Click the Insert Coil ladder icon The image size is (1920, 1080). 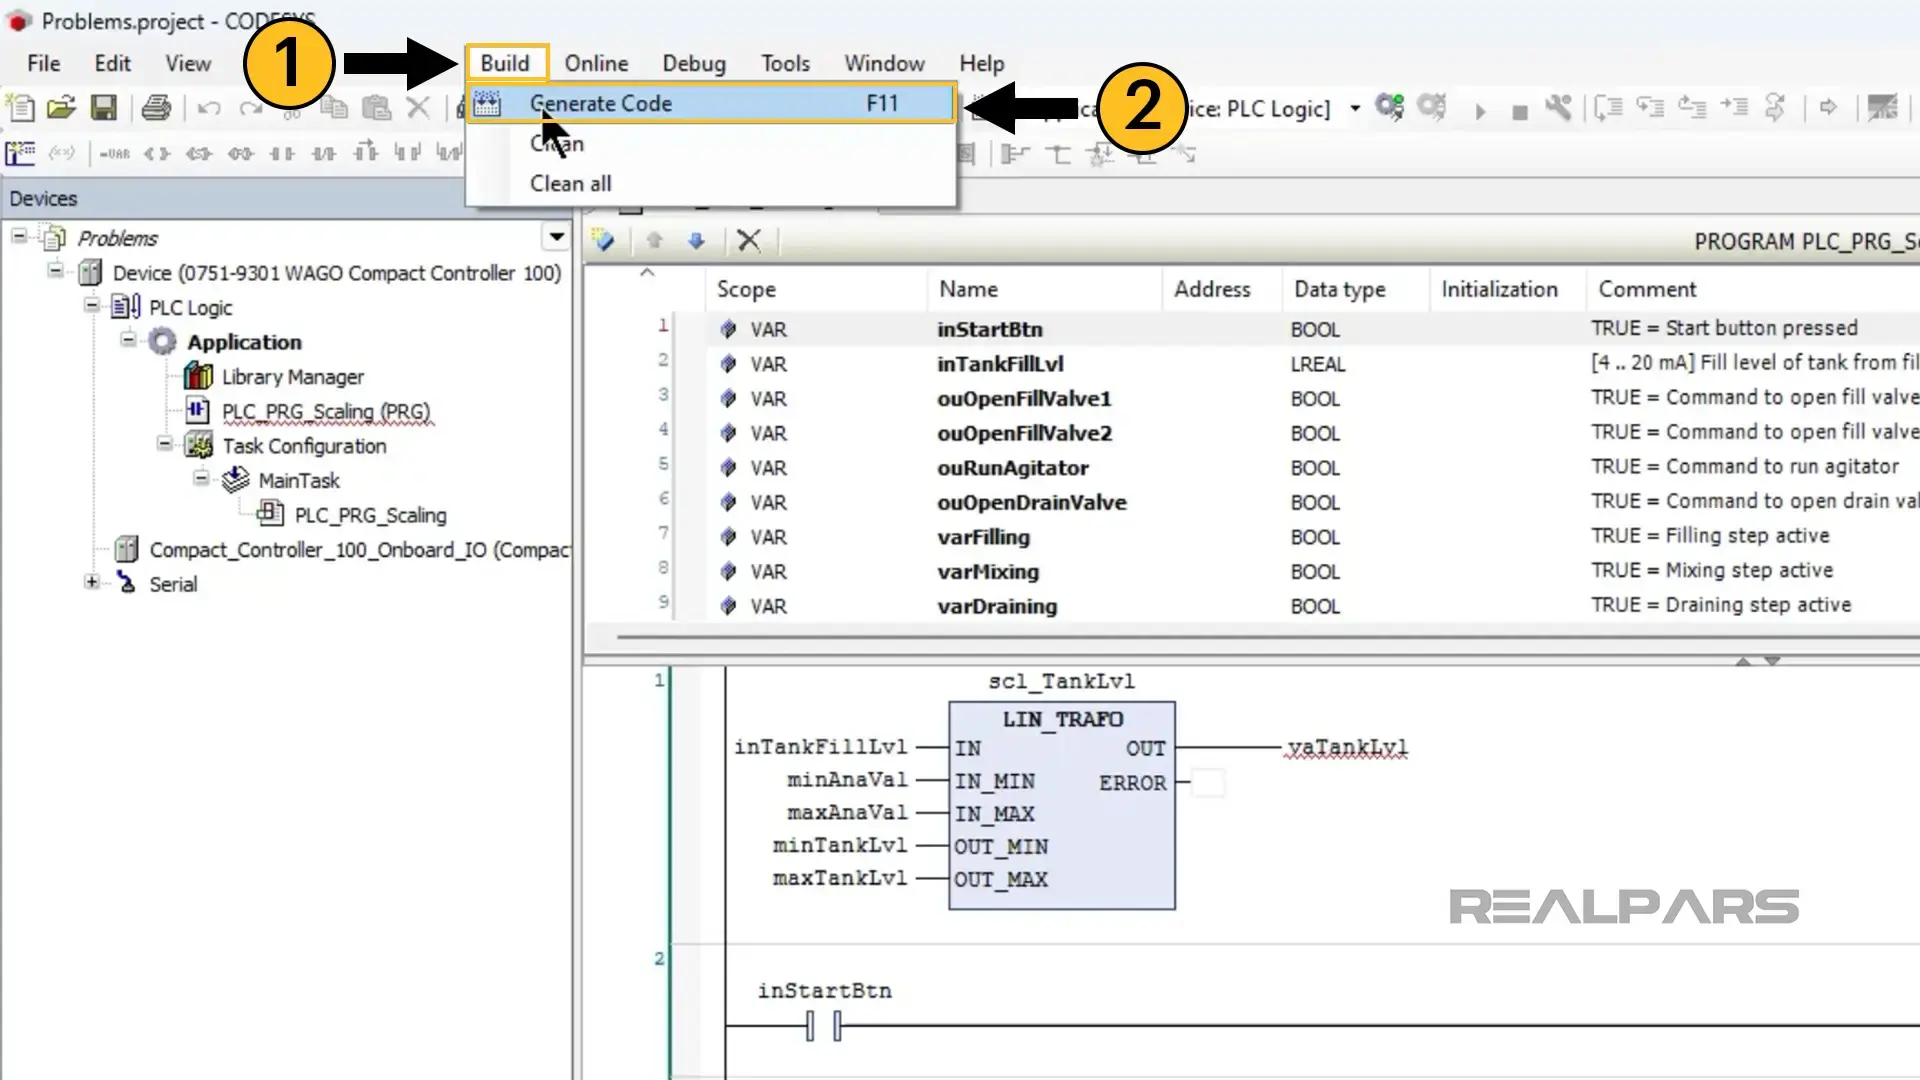tap(157, 154)
